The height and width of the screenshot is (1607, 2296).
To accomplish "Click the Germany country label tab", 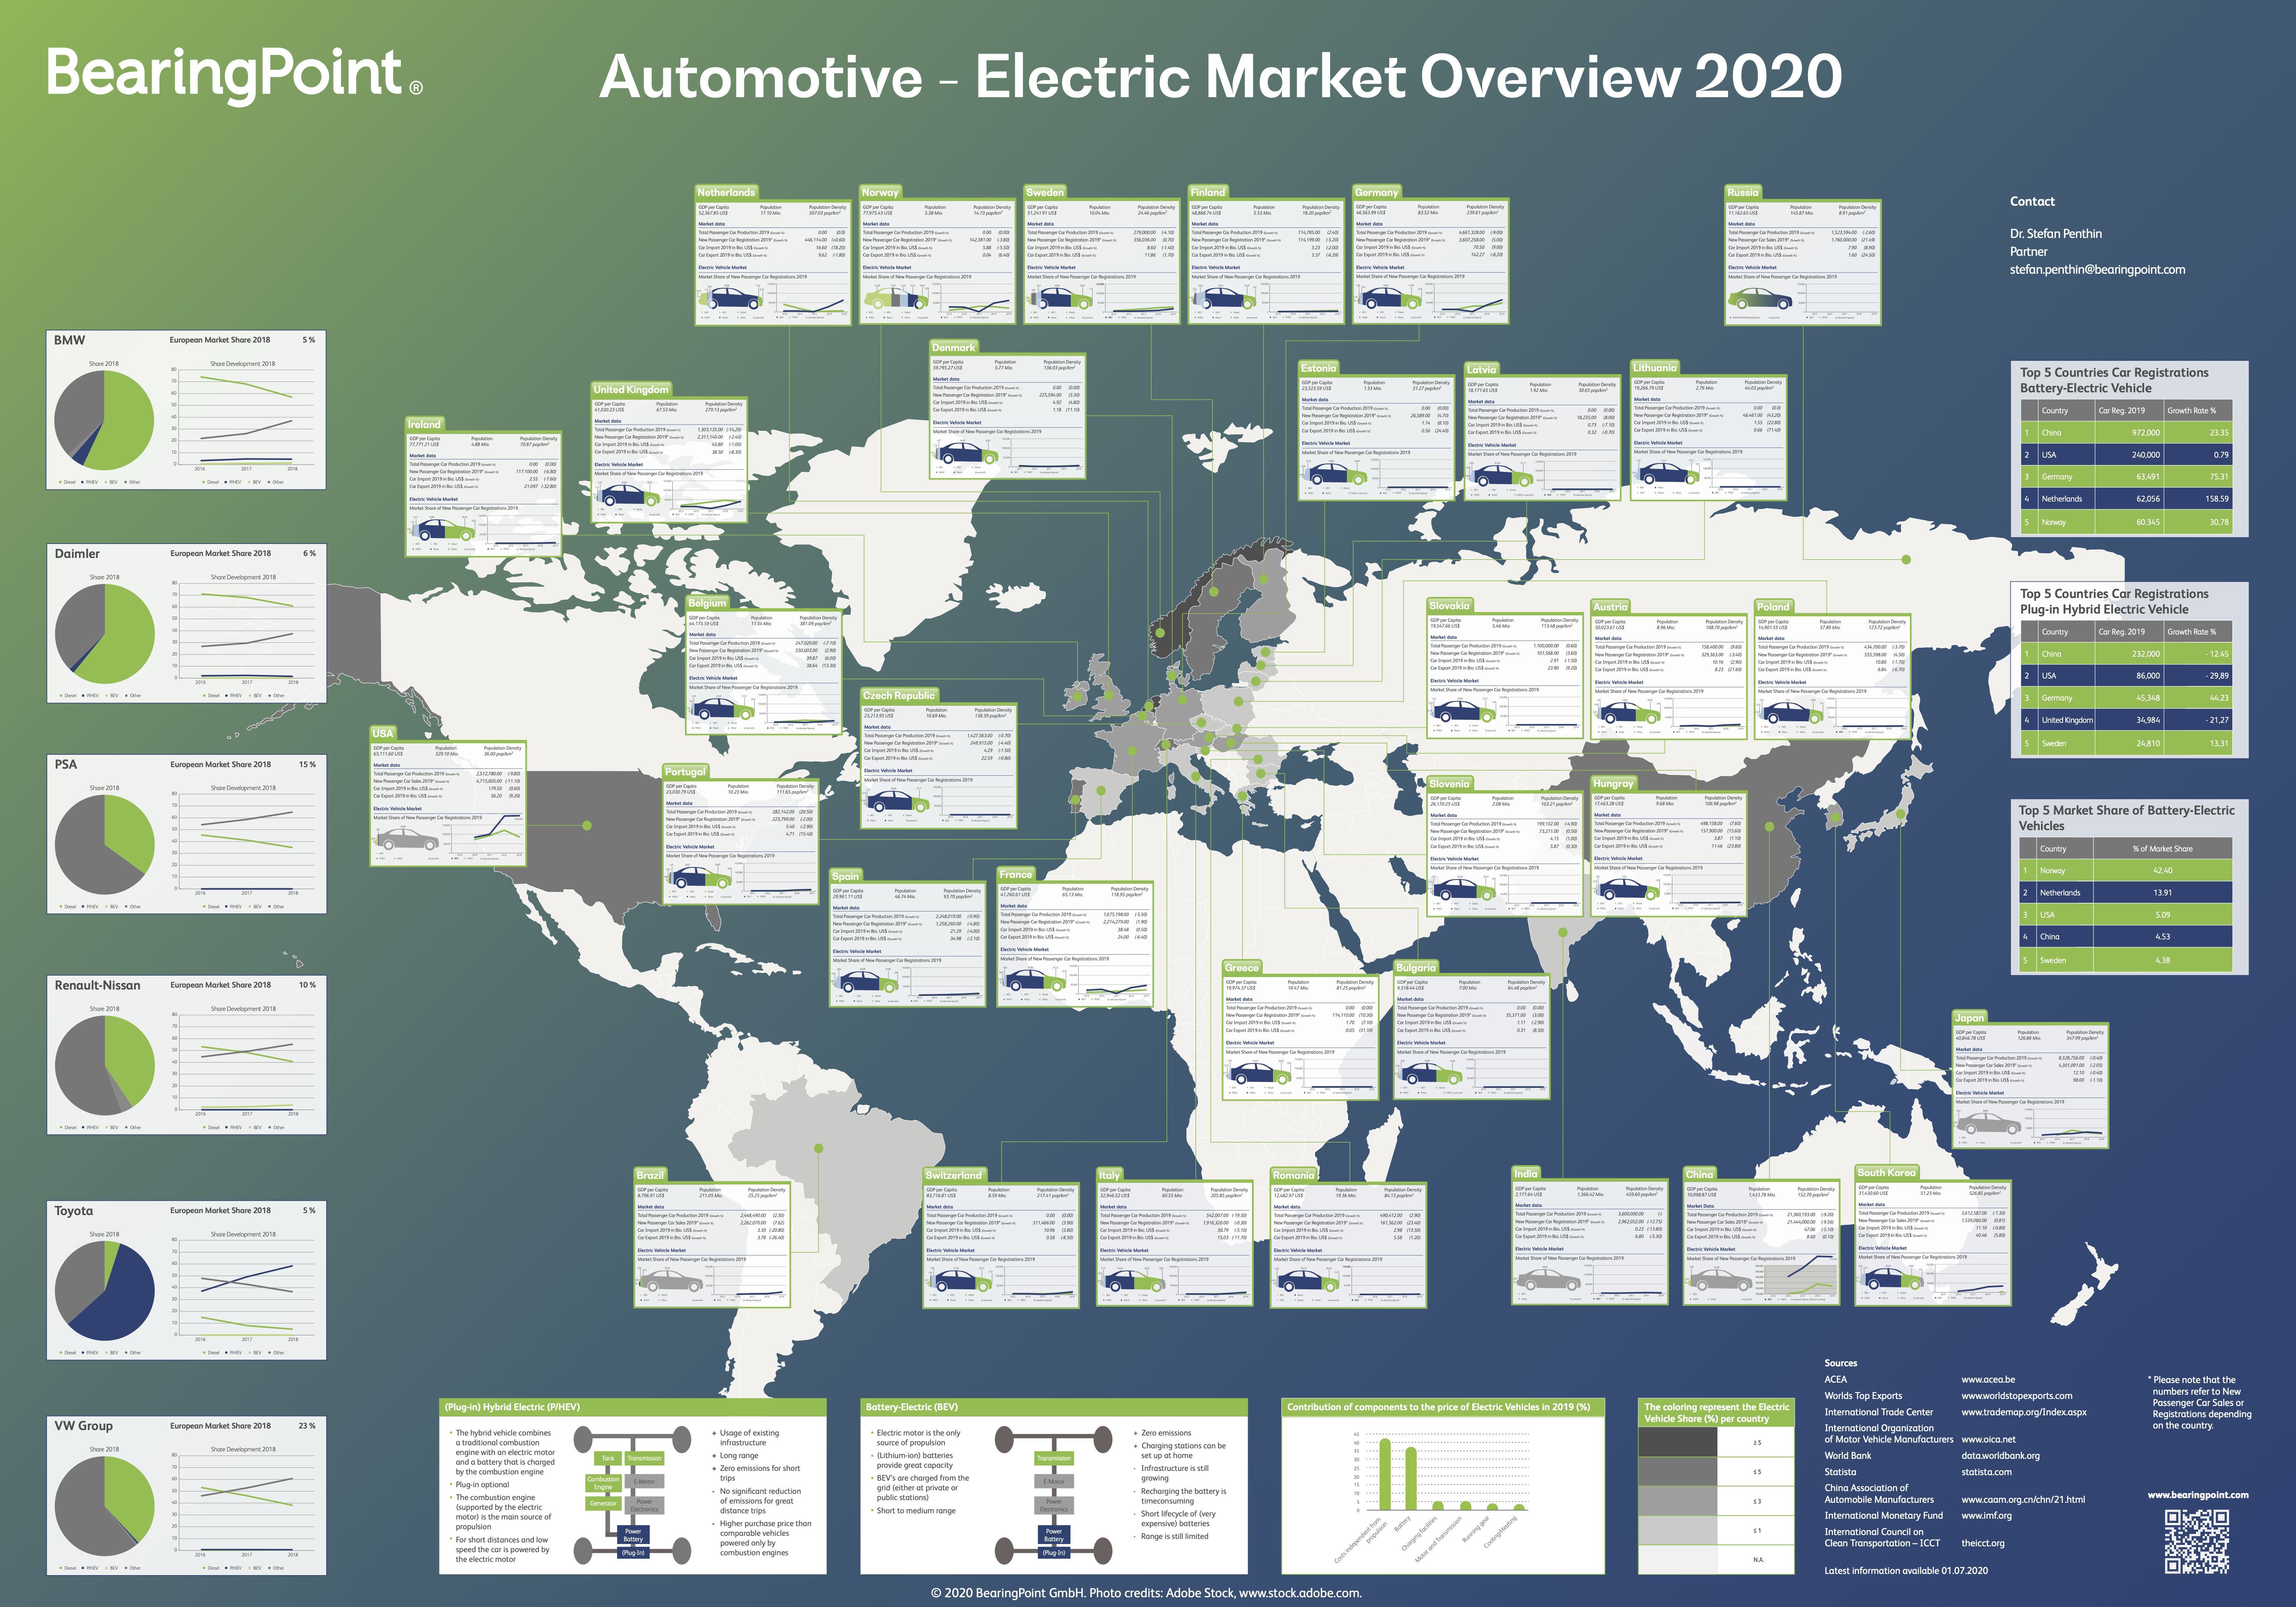I will [x=1376, y=192].
